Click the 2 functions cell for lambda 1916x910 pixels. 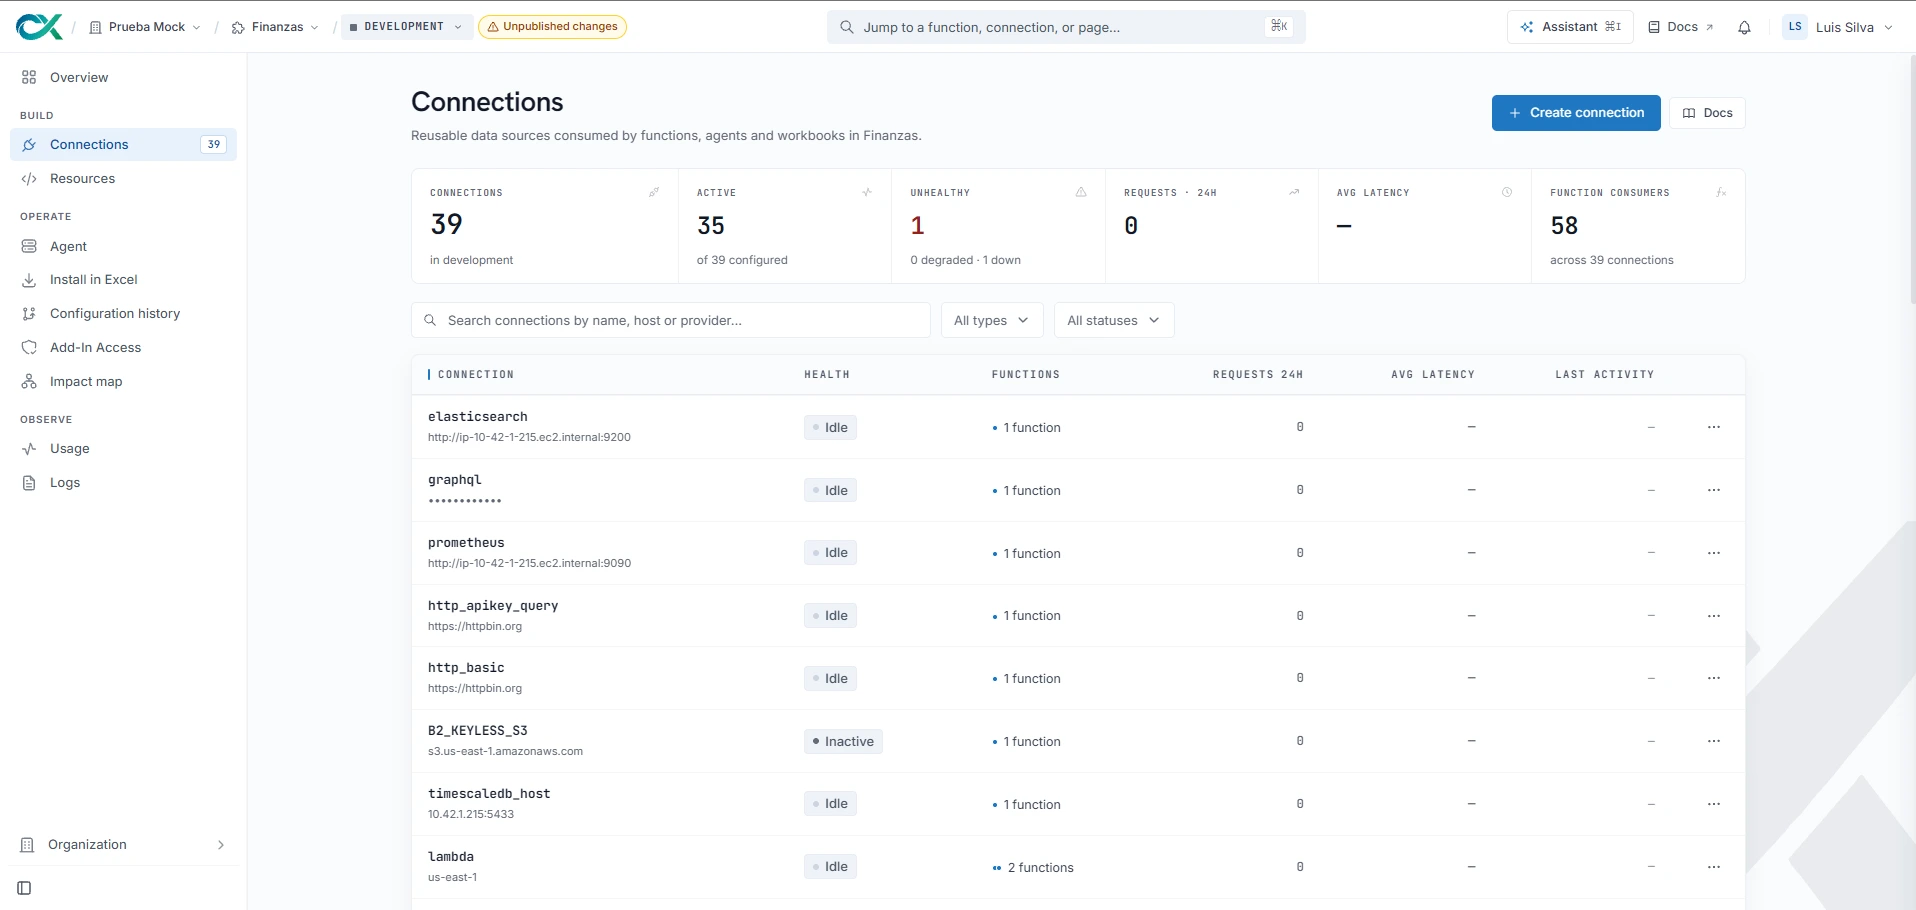pos(1033,868)
